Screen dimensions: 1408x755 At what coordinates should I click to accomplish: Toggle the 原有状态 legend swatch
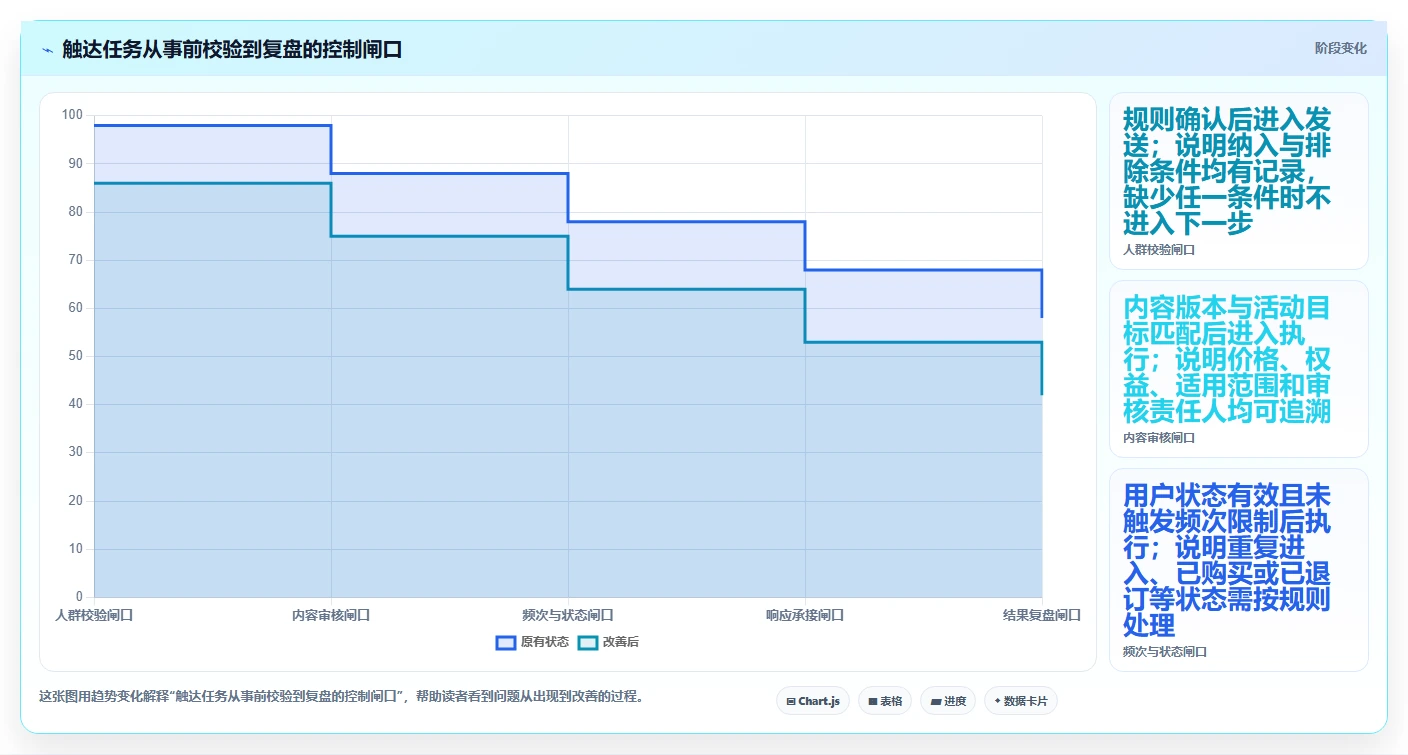[506, 642]
